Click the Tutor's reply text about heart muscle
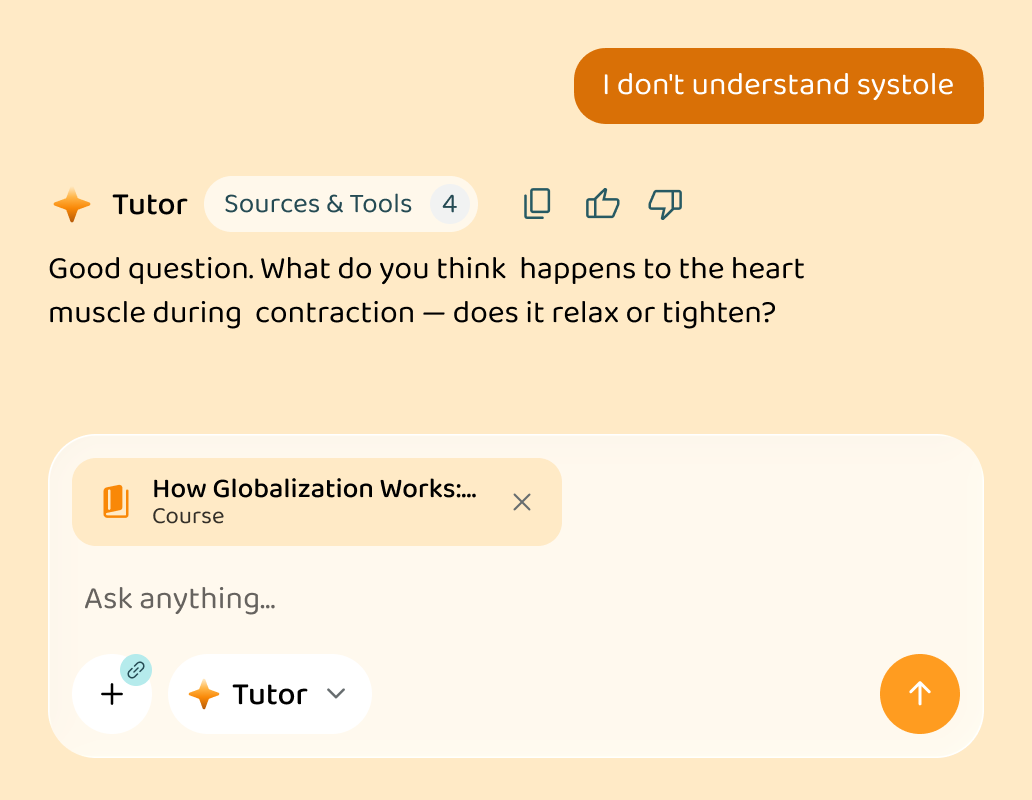1032x800 pixels. (426, 290)
